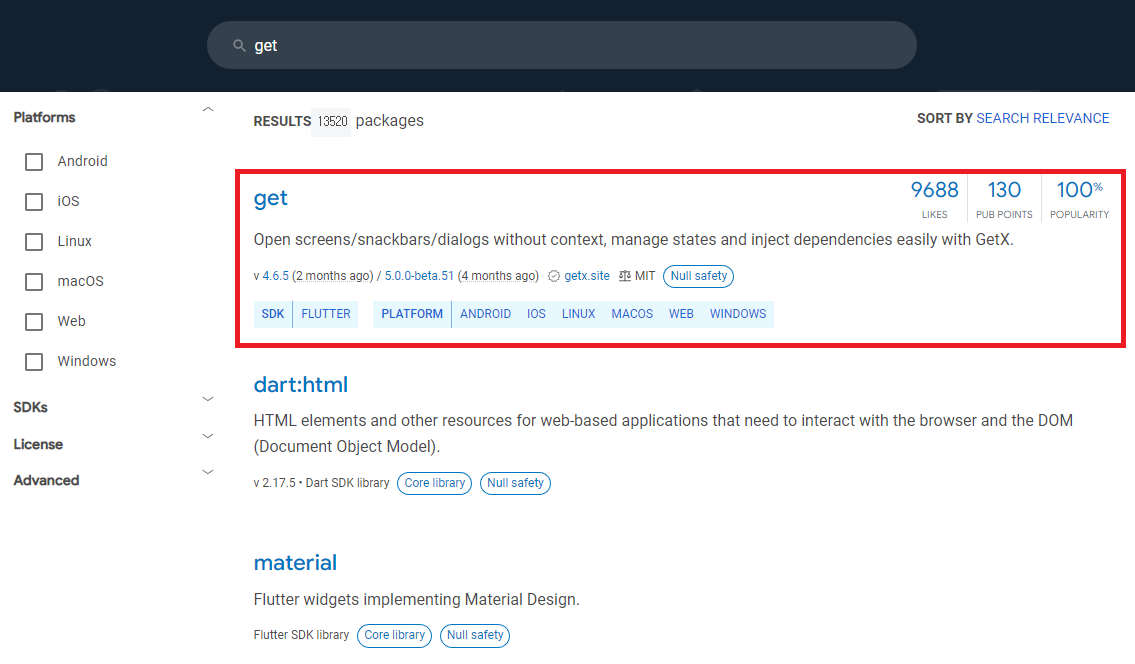Click the material description 'Flutter widgets implementing Material Design'
1135x664 pixels.
[x=416, y=600]
